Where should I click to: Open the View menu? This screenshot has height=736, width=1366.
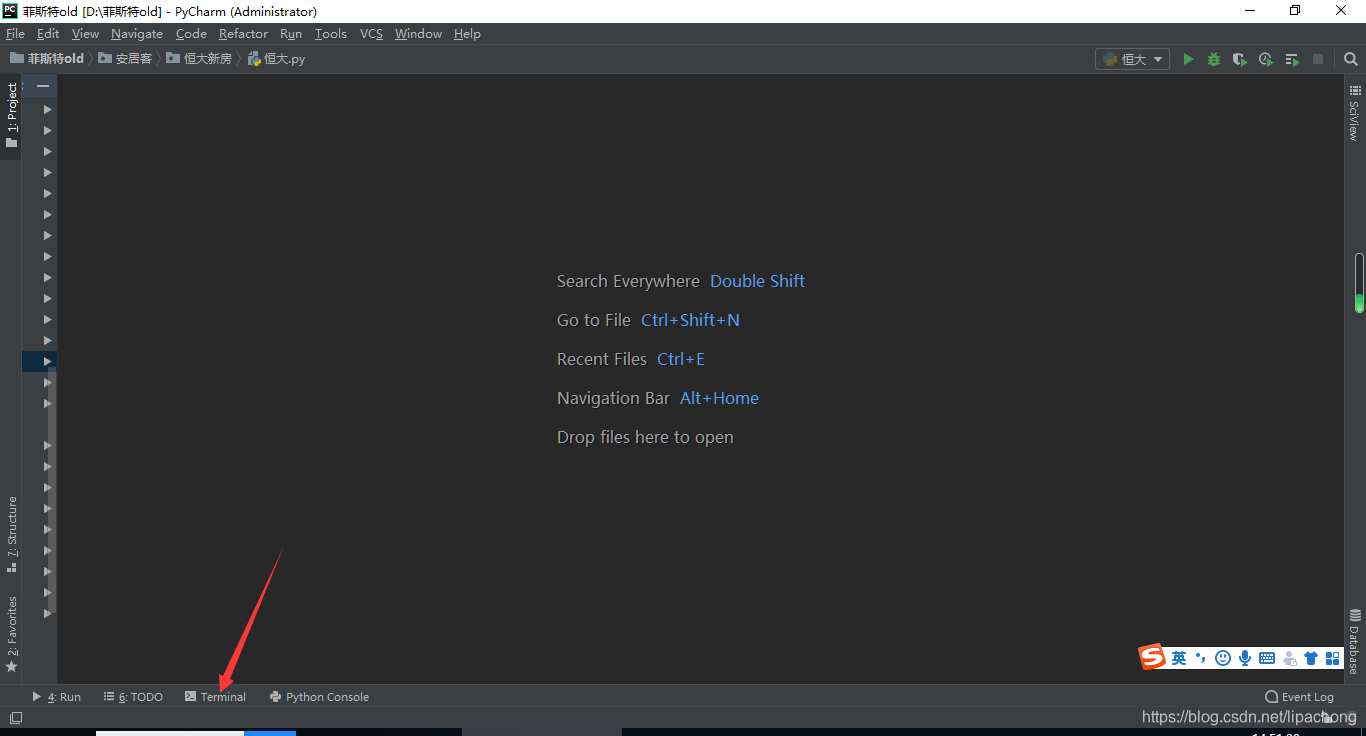(x=85, y=34)
